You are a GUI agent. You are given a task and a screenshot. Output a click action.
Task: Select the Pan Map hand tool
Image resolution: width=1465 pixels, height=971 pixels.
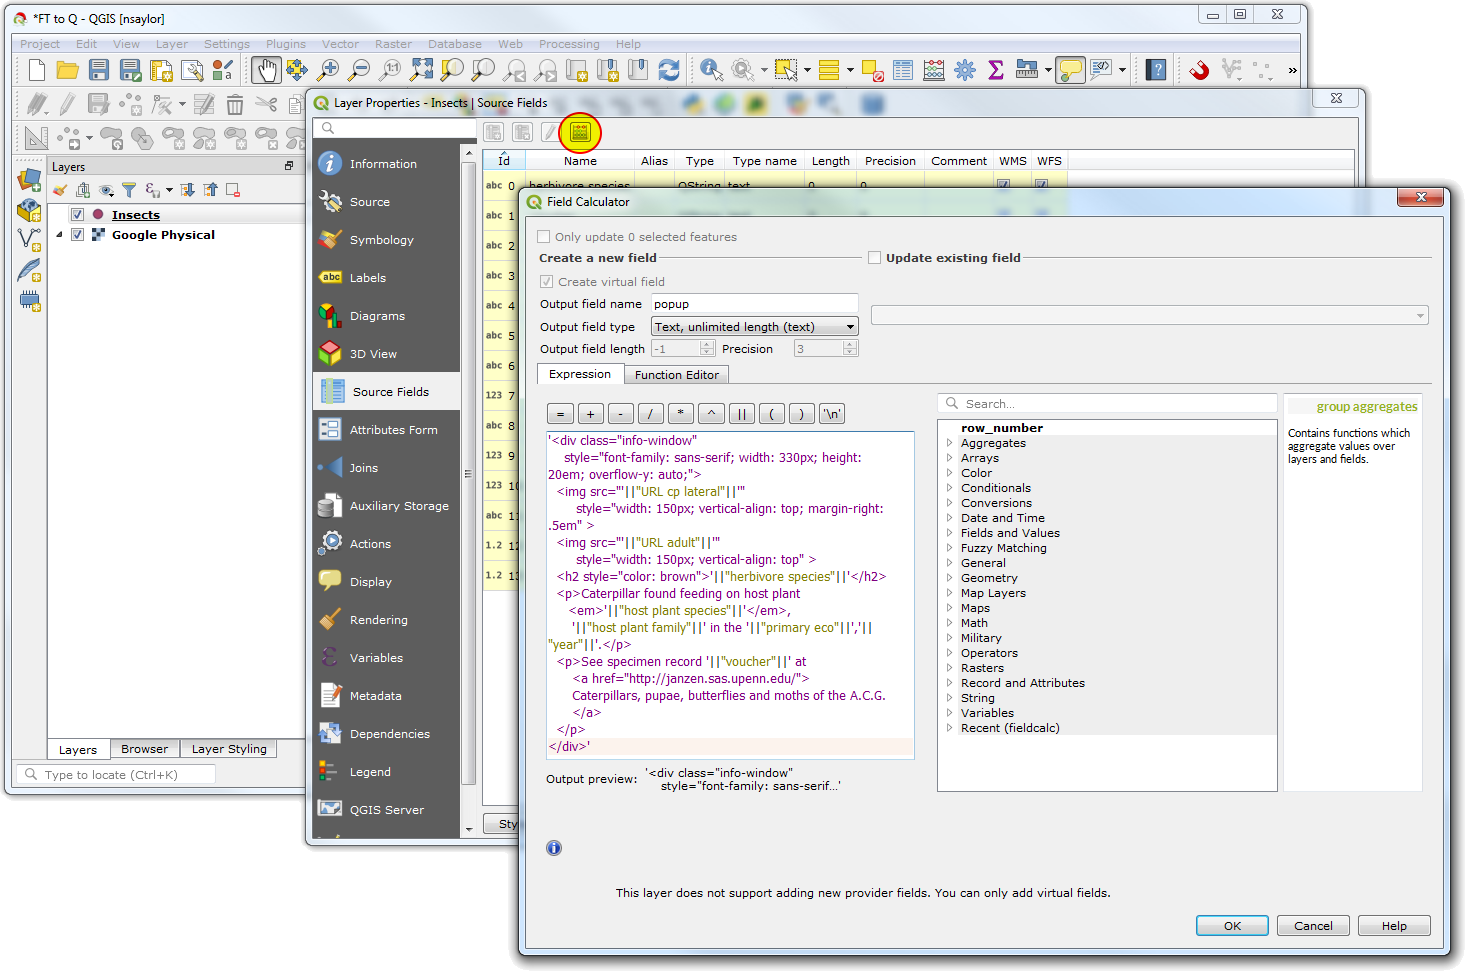click(265, 69)
